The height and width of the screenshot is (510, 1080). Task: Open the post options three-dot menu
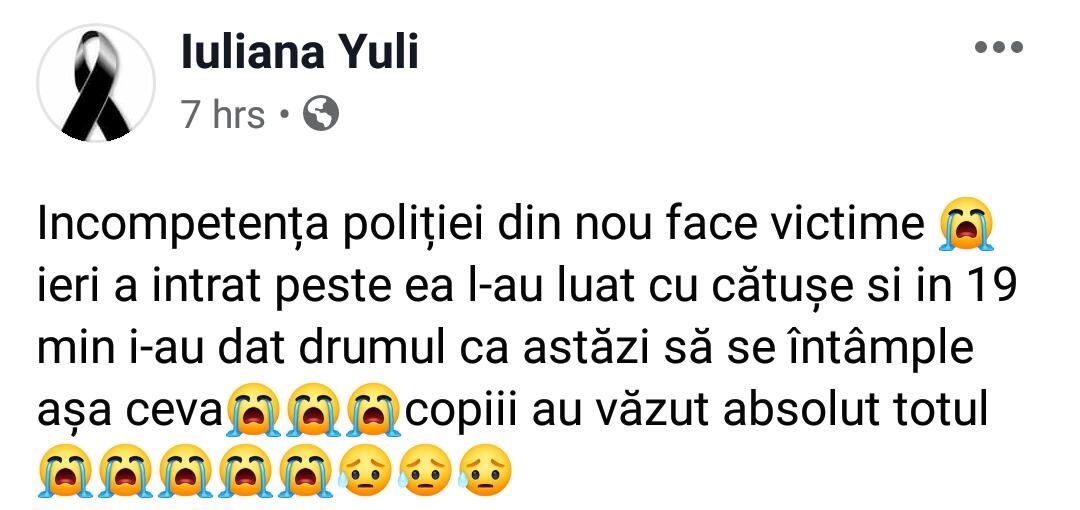coord(999,48)
